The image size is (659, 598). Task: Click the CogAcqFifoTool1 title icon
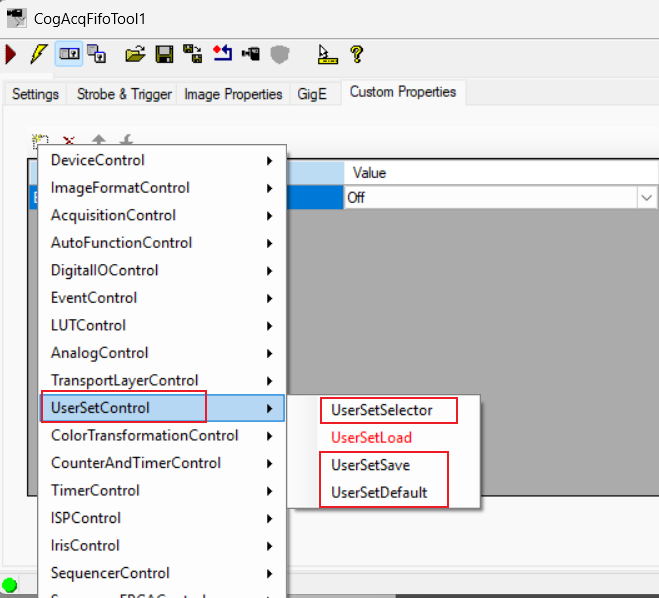[16, 18]
